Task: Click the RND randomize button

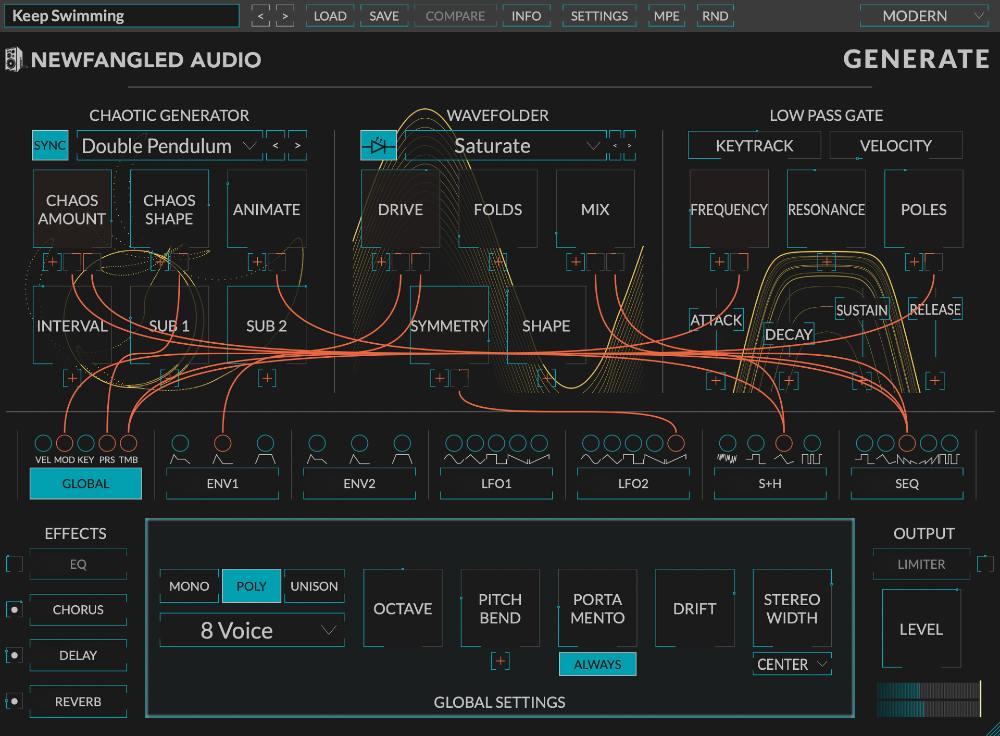Action: click(714, 15)
